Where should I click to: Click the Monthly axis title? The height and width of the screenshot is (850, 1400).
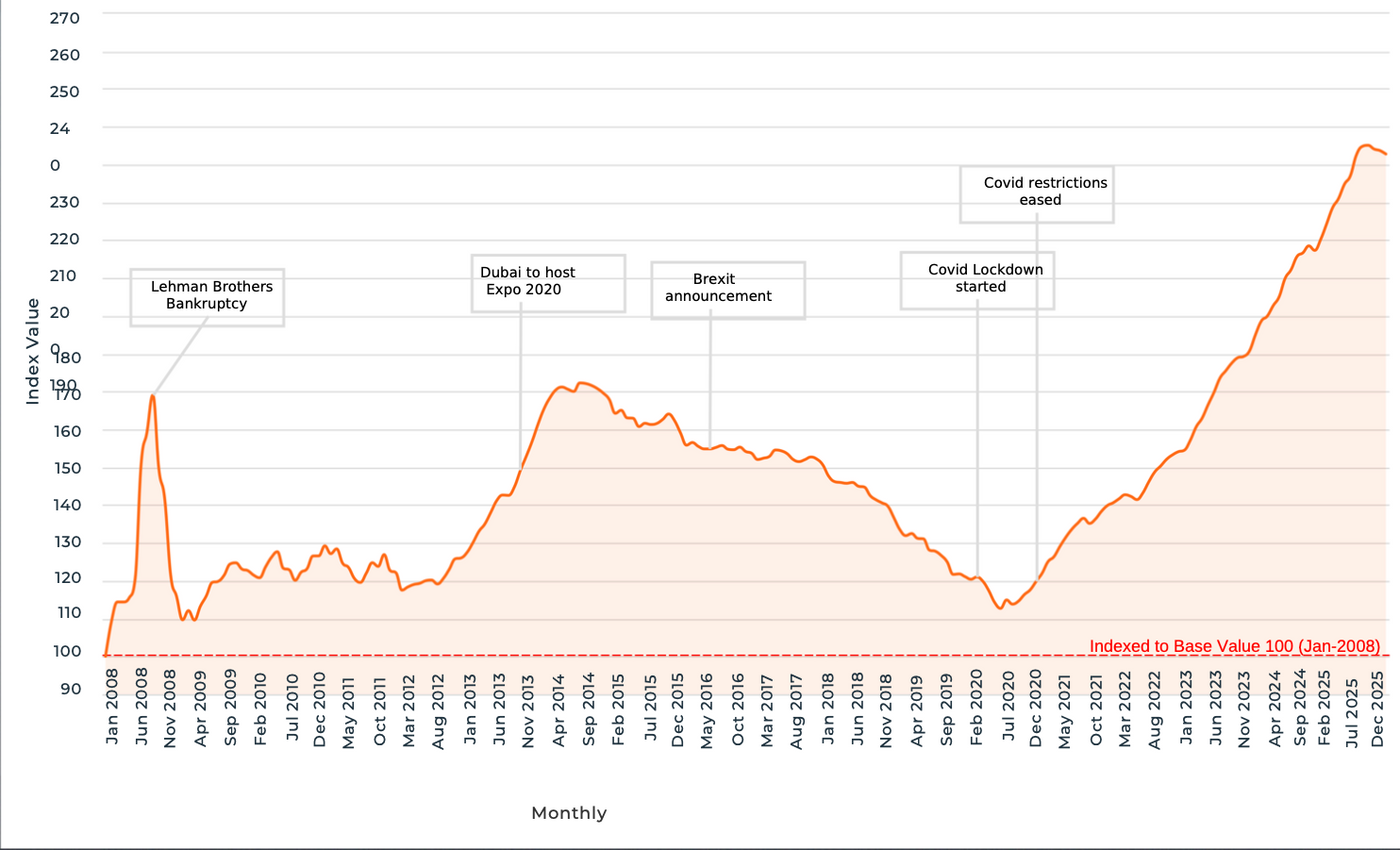click(569, 813)
